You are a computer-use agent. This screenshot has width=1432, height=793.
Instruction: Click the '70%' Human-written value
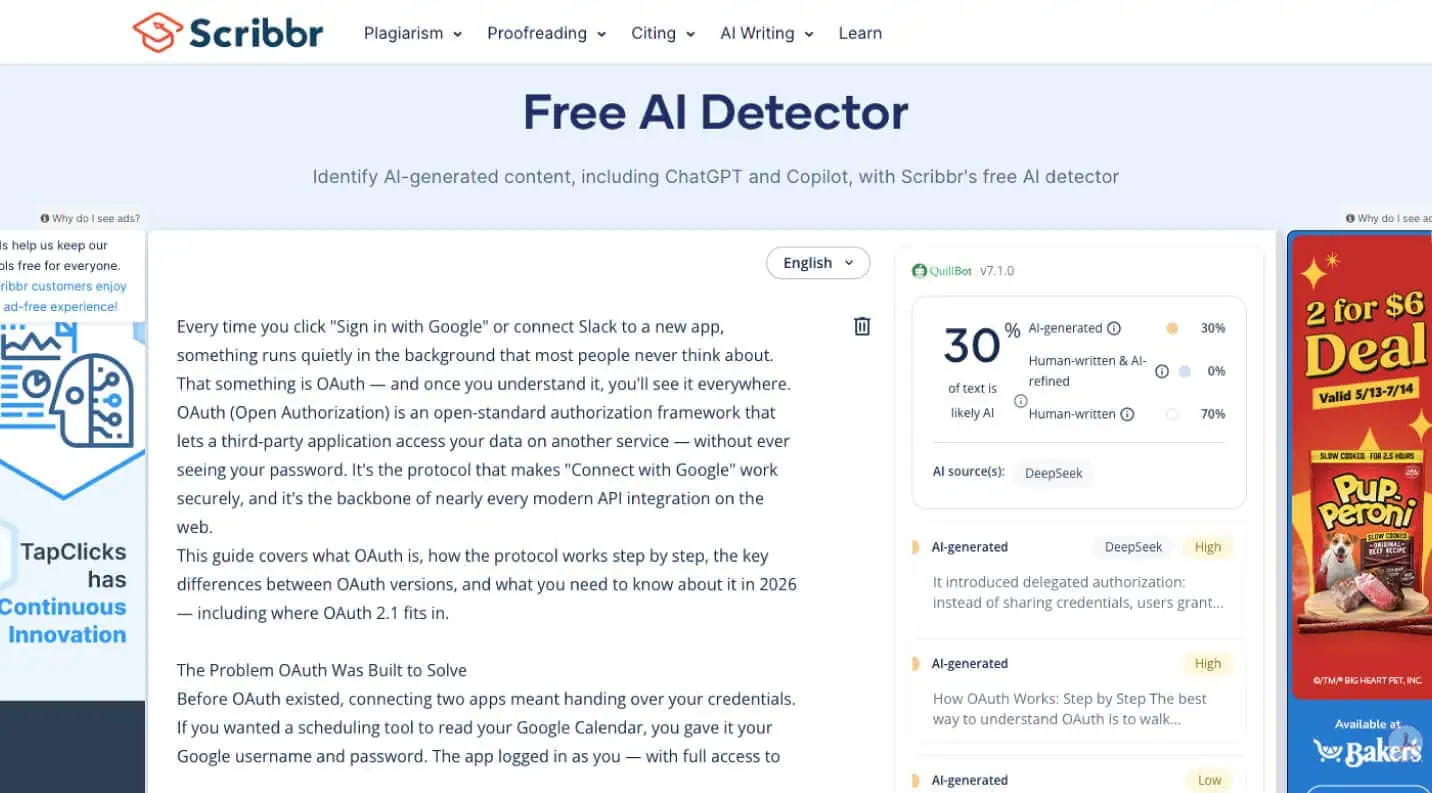click(1212, 414)
